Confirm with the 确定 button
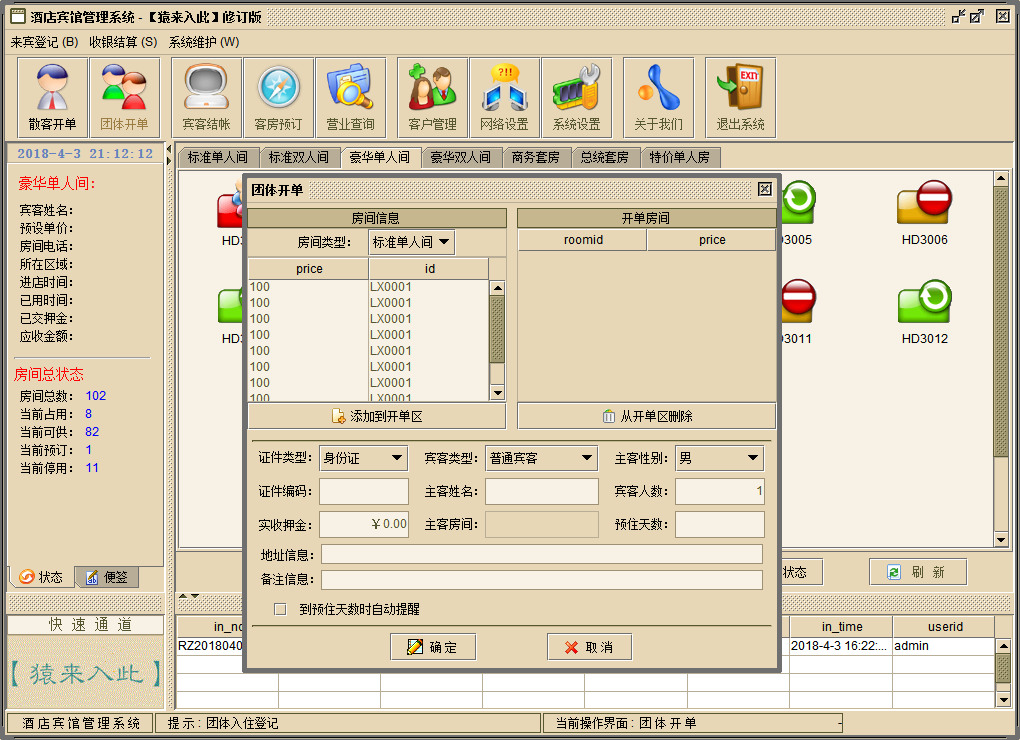Viewport: 1020px width, 740px height. 433,647
